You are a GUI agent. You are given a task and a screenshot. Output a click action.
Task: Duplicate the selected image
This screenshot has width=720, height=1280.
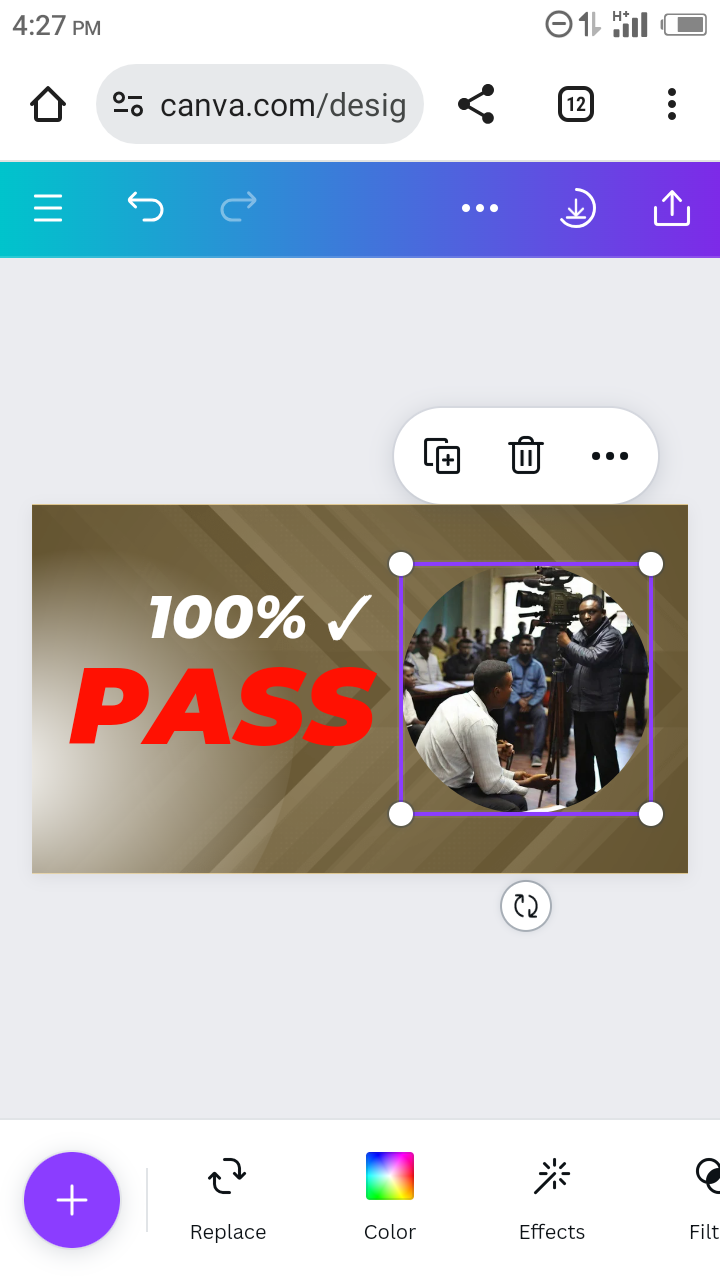click(442, 456)
